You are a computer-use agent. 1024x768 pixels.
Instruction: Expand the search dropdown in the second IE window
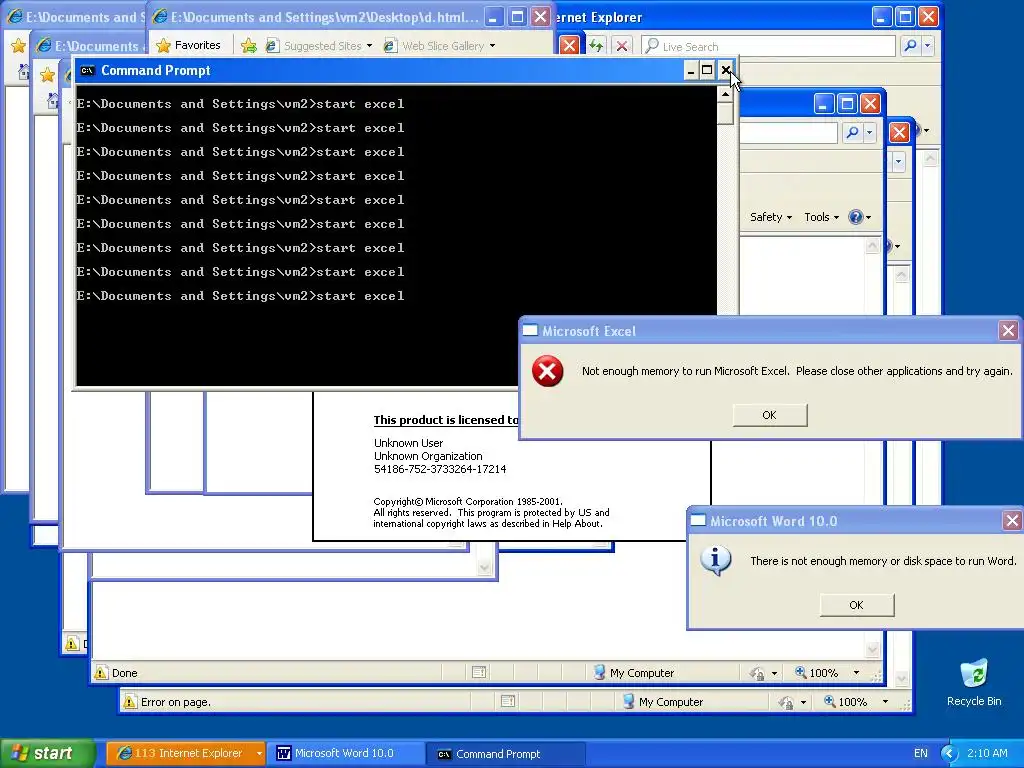tap(869, 133)
